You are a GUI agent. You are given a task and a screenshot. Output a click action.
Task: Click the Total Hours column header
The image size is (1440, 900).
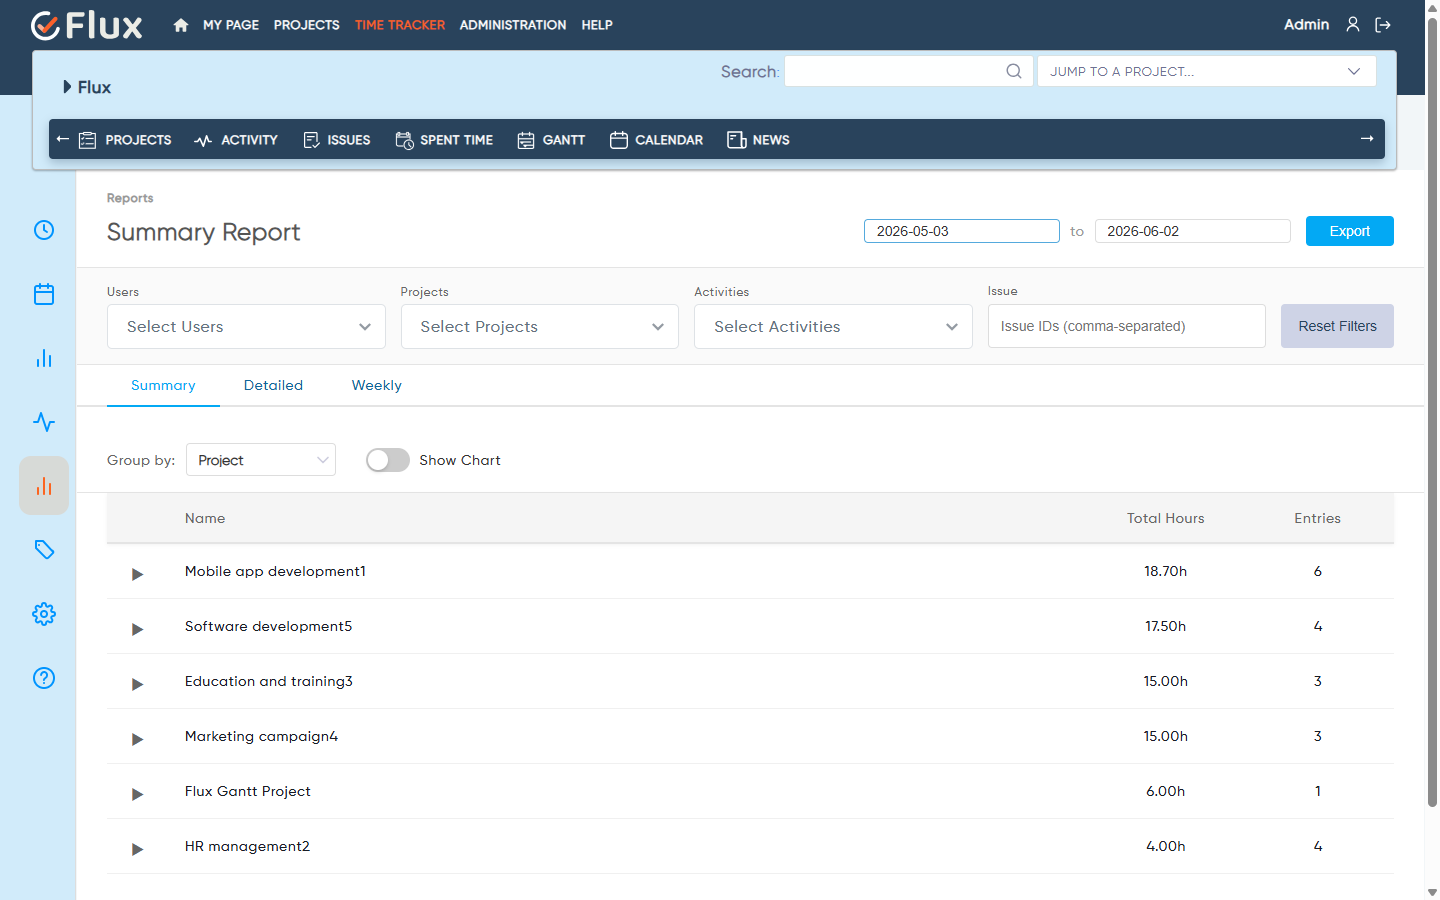pos(1166,518)
